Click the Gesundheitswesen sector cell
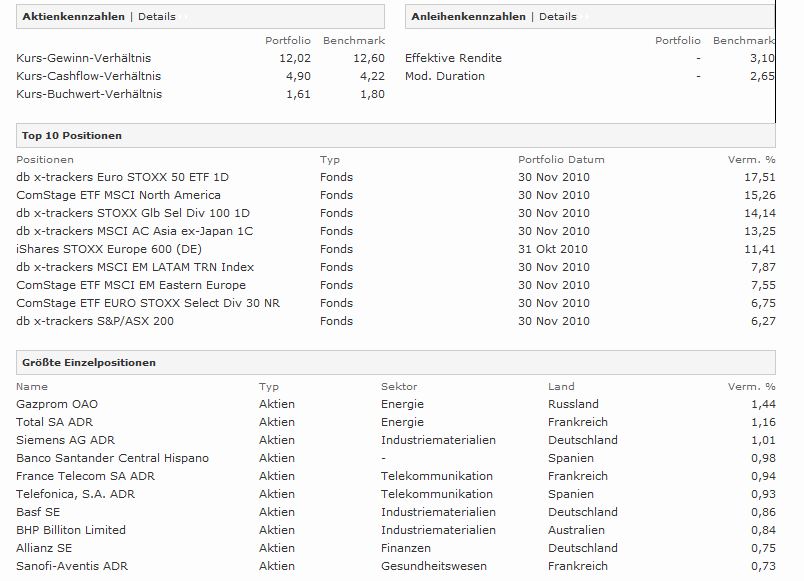Viewport: 804px width, 581px height. (x=434, y=566)
